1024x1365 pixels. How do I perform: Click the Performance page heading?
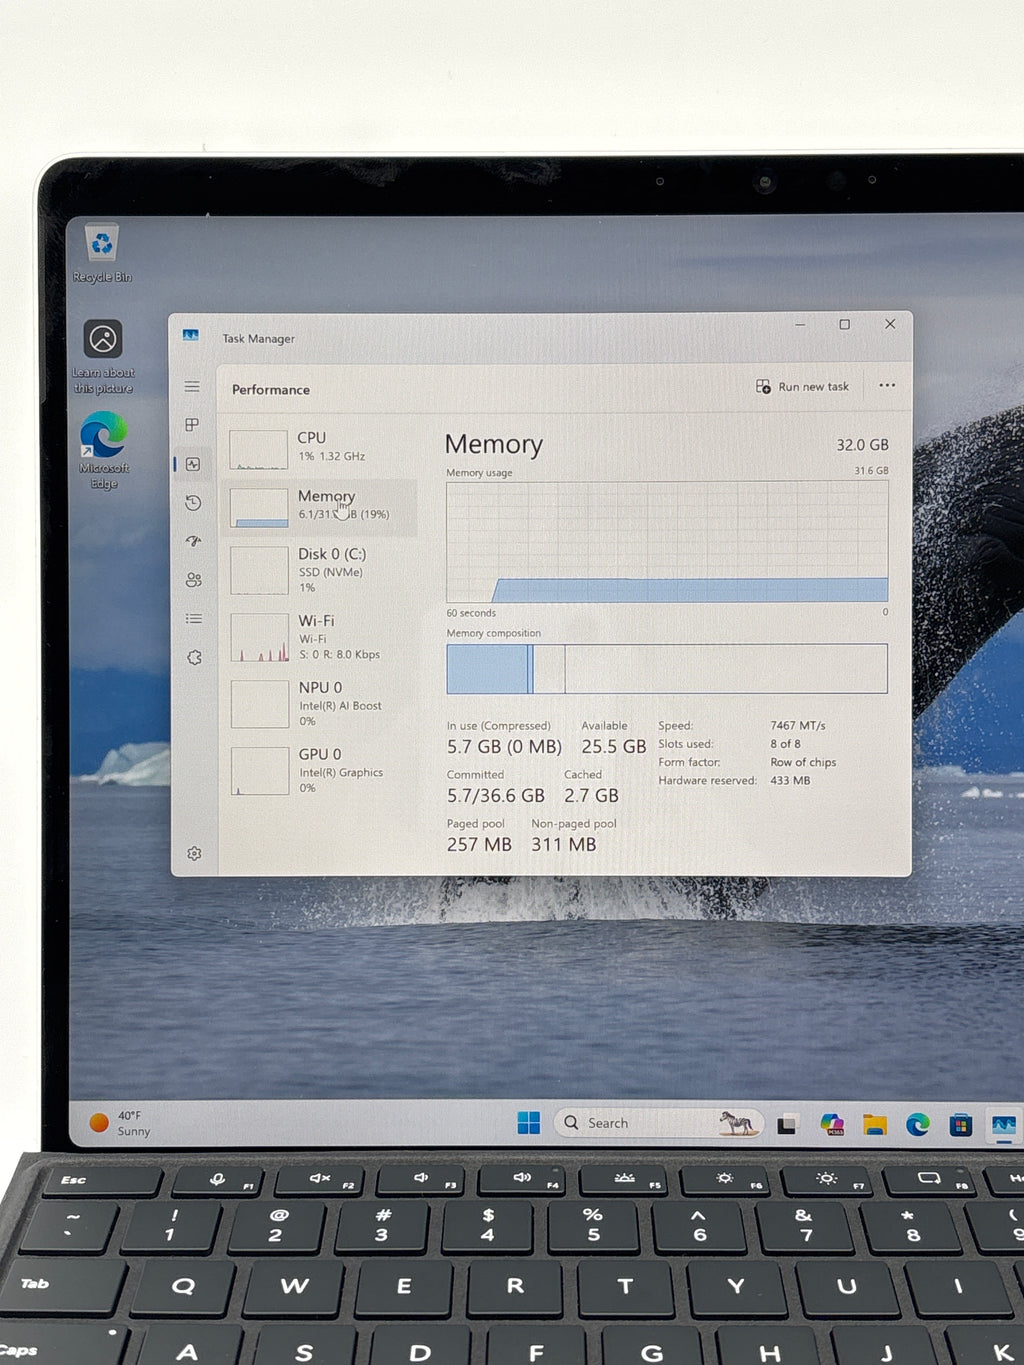(271, 390)
